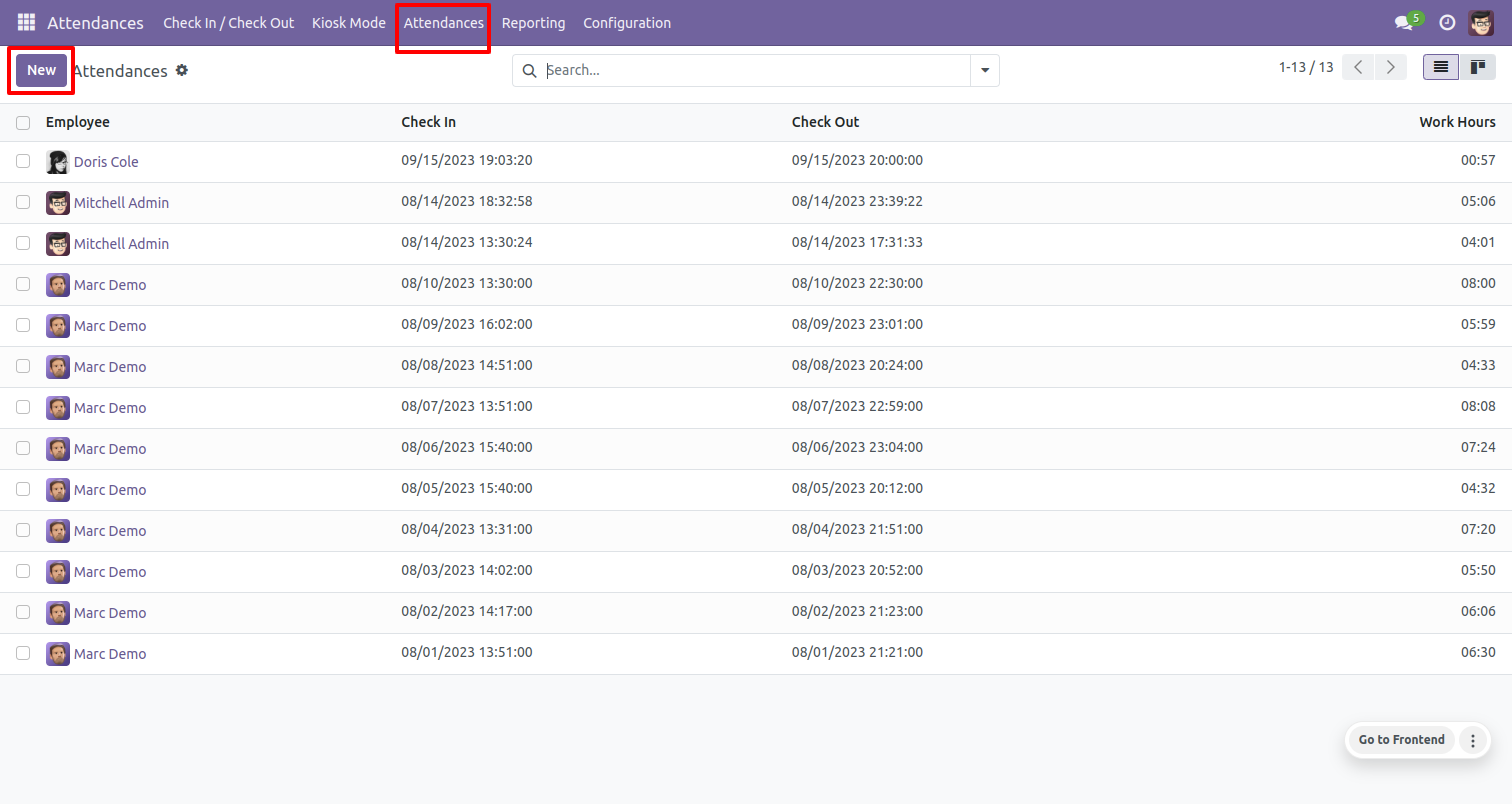The width and height of the screenshot is (1512, 804).
Task: Click Mitchell Admin avatar in 18:32:58 row
Action: (58, 203)
